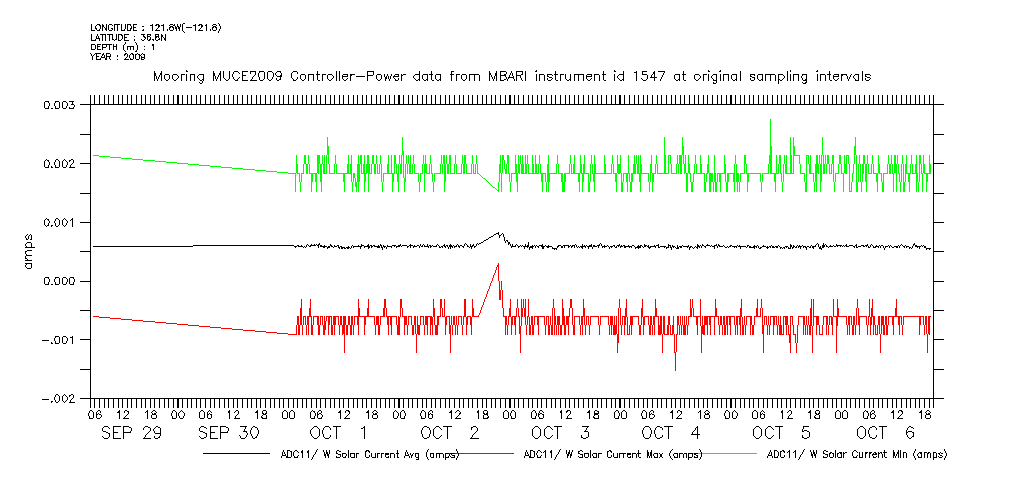The width and height of the screenshot is (1009, 504).
Task: Click the black legend line sample for Avg
Action: tap(238, 454)
